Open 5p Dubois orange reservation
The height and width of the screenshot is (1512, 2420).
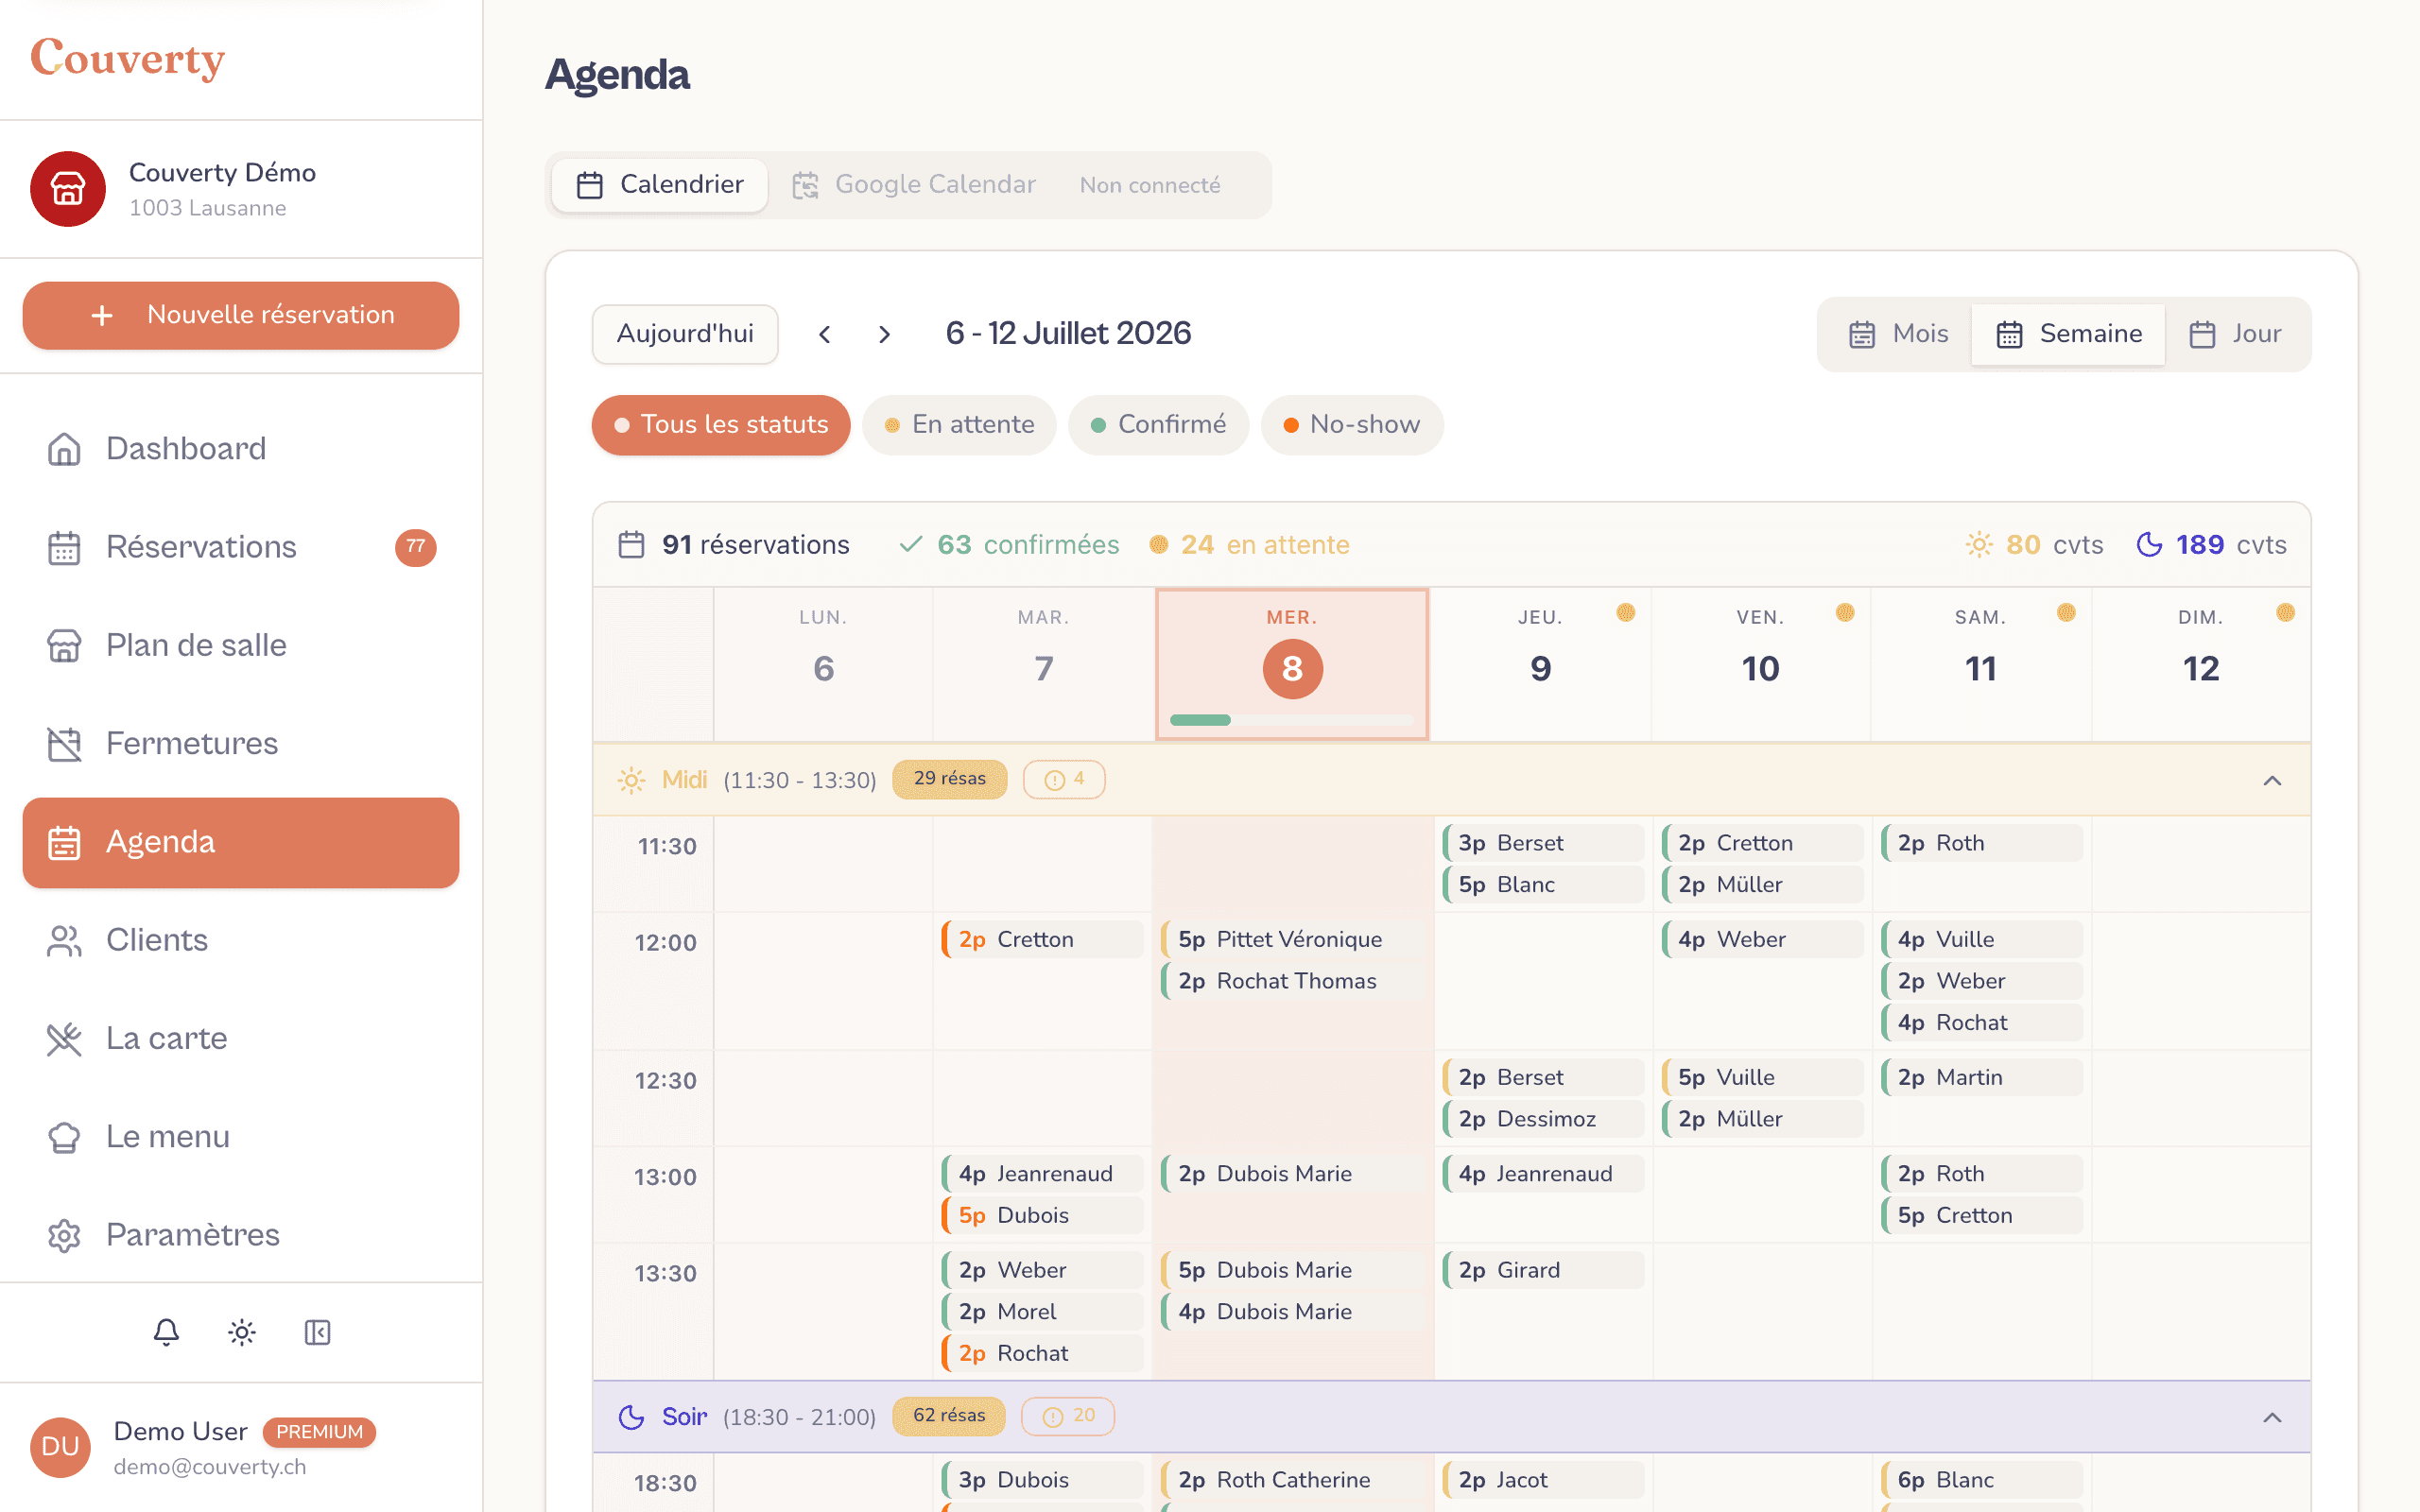(1042, 1215)
